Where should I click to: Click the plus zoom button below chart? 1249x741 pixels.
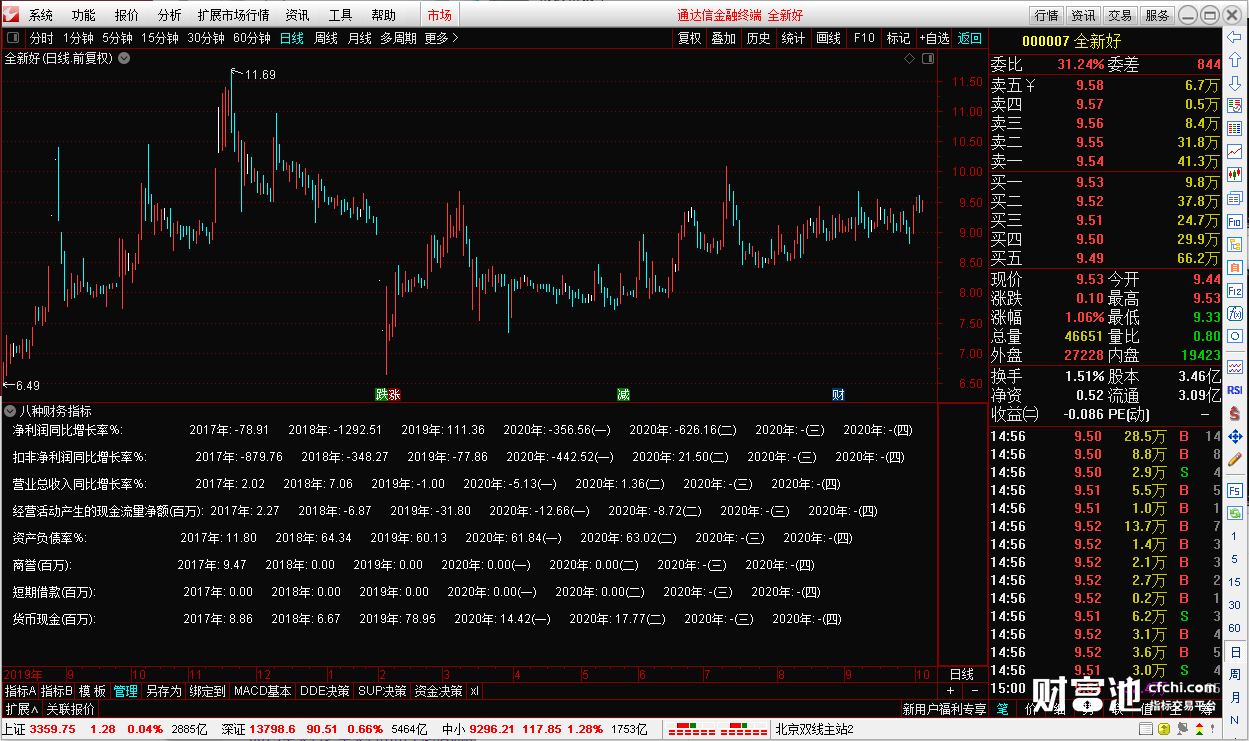click(950, 691)
